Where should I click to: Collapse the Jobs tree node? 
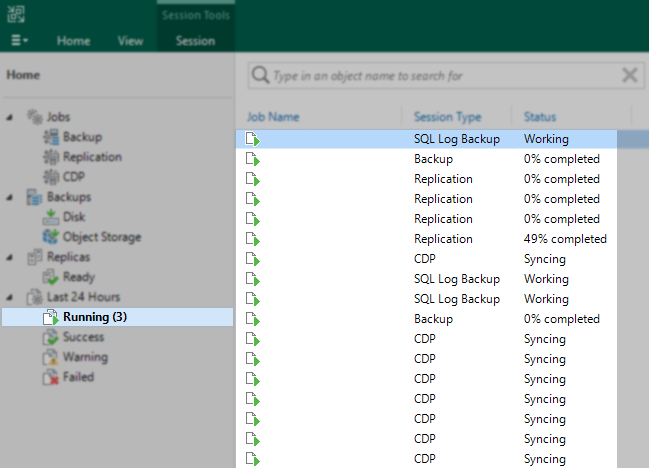[x=10, y=118]
